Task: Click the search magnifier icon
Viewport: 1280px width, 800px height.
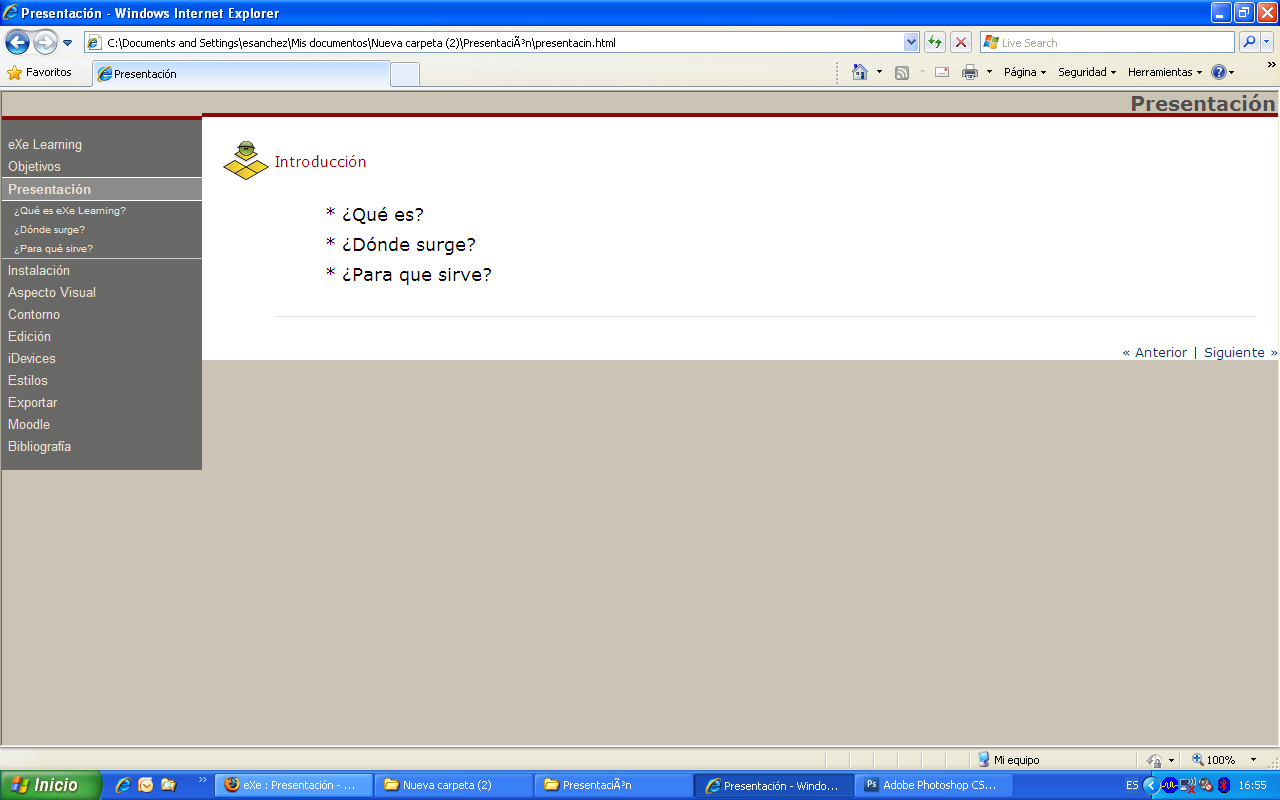Action: pos(1249,42)
